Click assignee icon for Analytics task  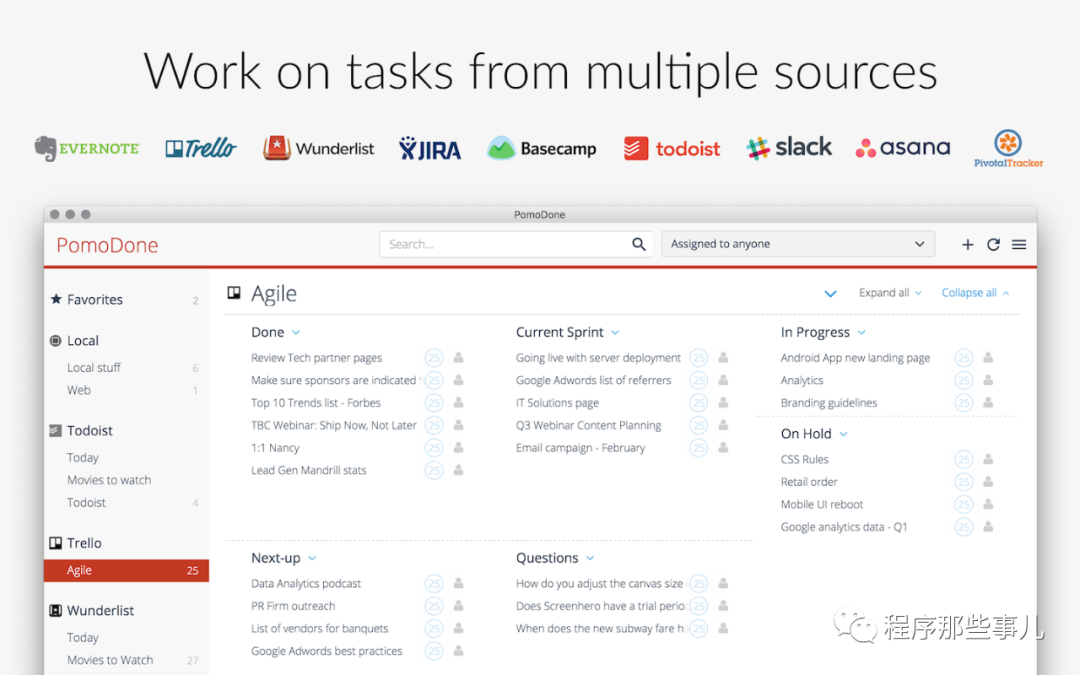click(988, 380)
